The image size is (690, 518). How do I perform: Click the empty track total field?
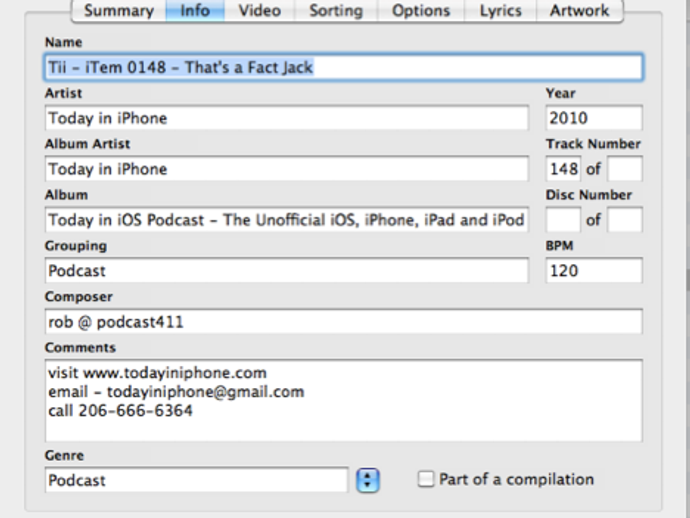(x=625, y=169)
